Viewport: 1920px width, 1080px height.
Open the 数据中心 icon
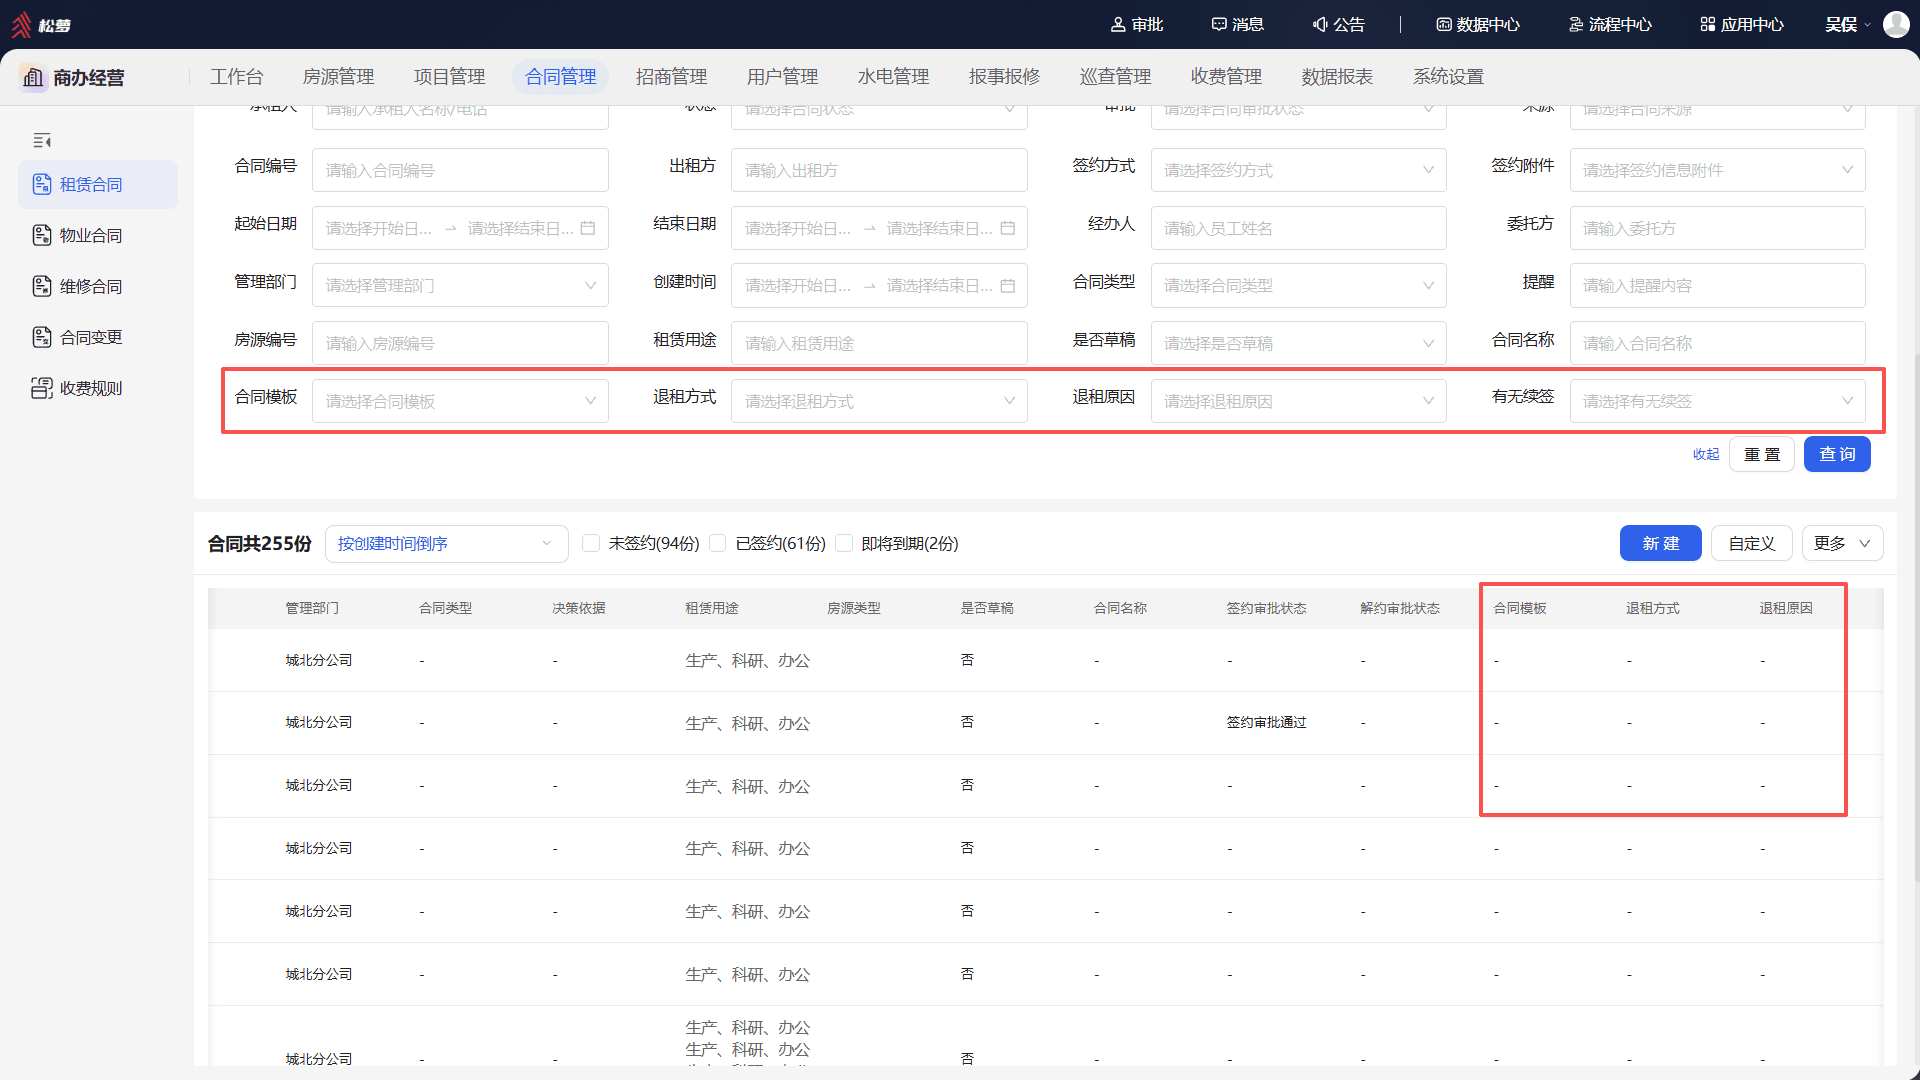[x=1444, y=24]
